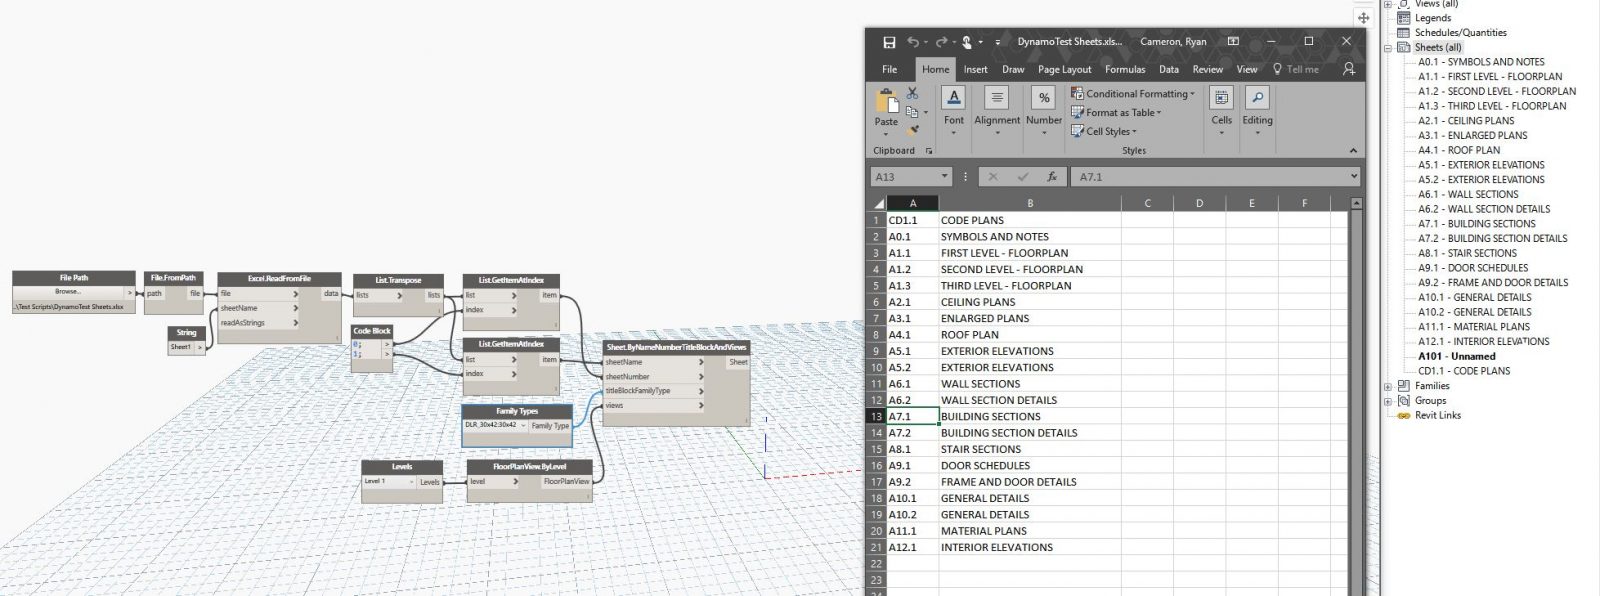Select cell with STAIR SECTIONS

[1030, 449]
